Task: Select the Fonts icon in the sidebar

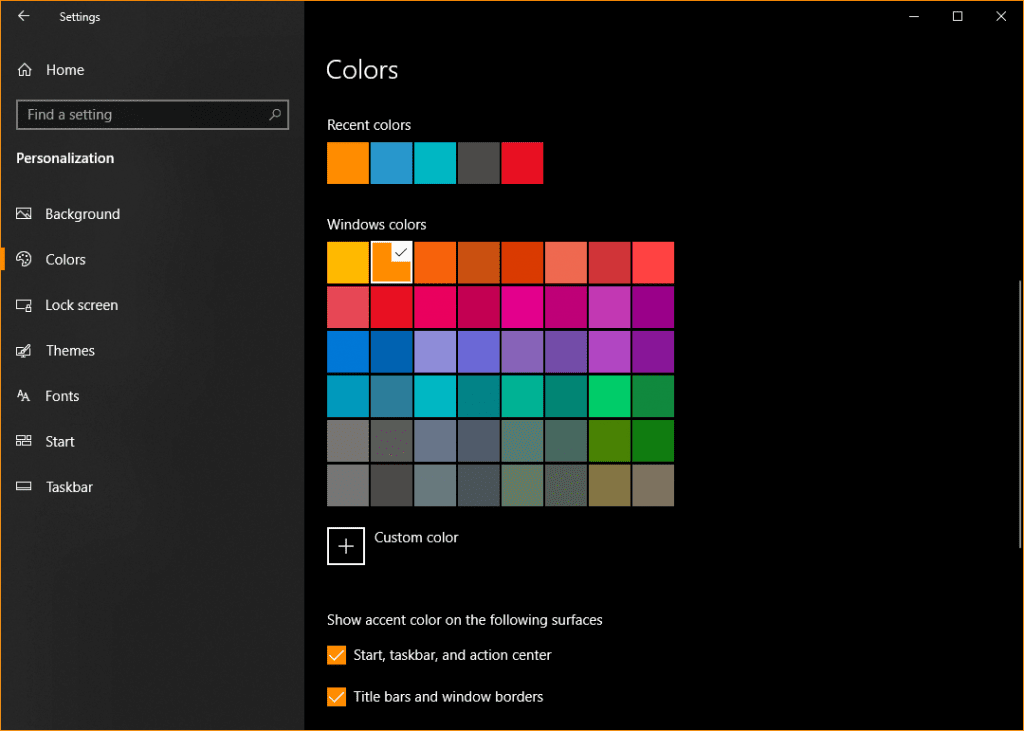Action: [22, 395]
